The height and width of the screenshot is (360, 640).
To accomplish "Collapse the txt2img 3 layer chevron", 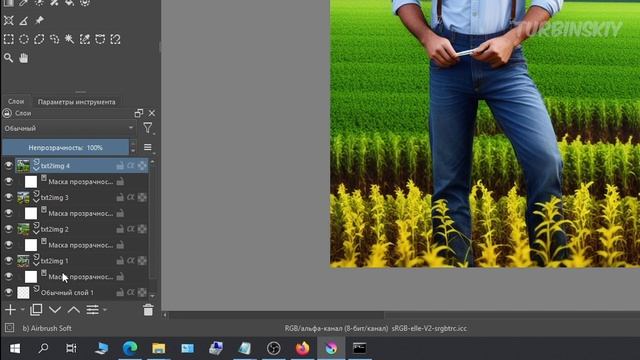I will [x=36, y=200].
